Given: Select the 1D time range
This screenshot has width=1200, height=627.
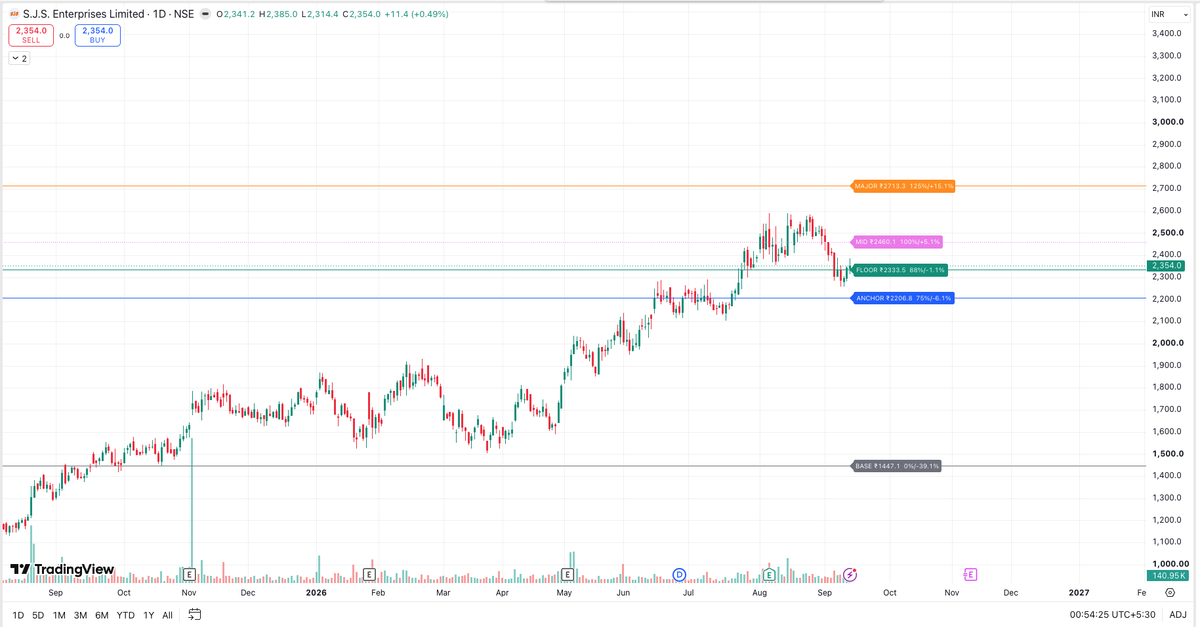Looking at the screenshot, I should [x=18, y=615].
